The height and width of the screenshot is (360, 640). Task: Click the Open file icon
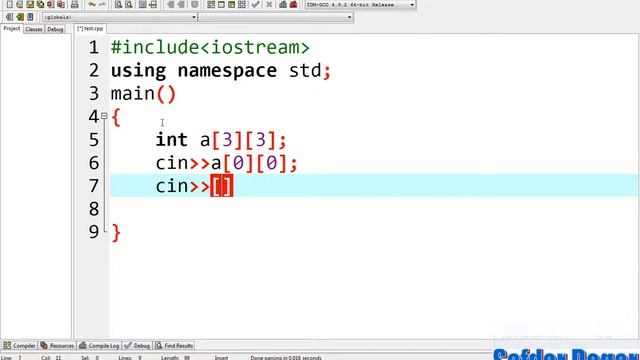20,4
